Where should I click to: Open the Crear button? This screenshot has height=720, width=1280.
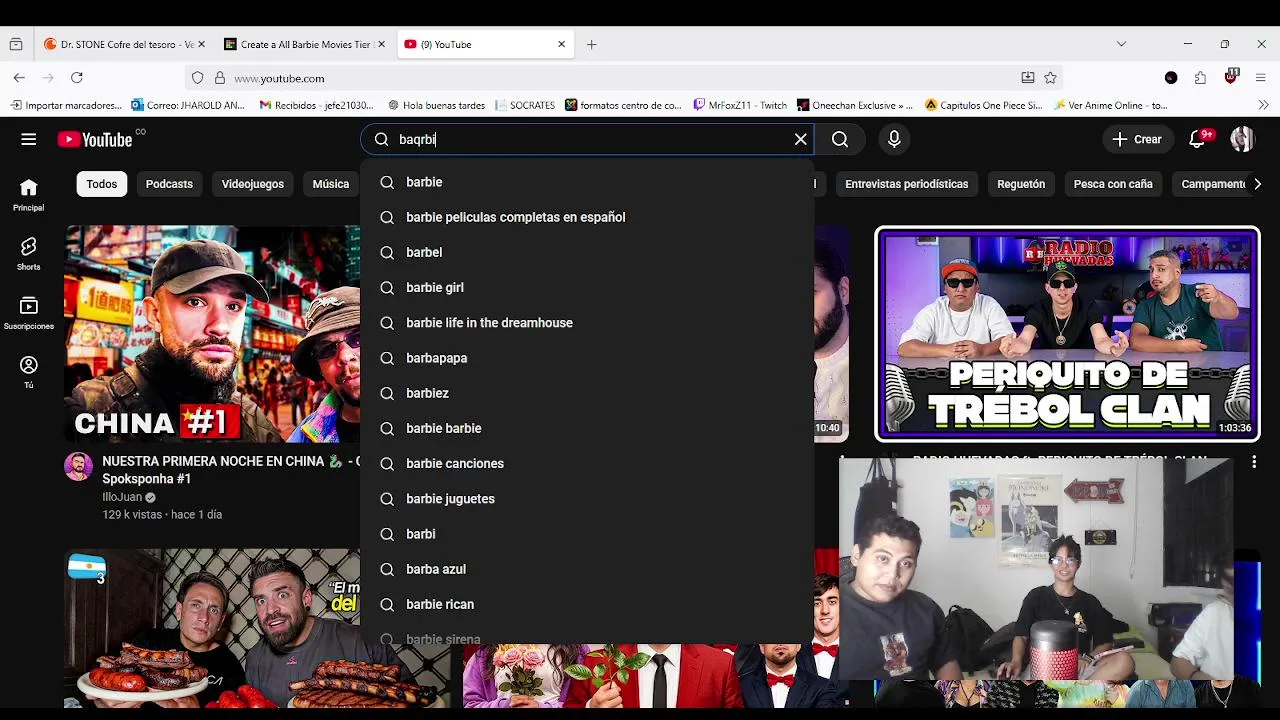pyautogui.click(x=1137, y=140)
